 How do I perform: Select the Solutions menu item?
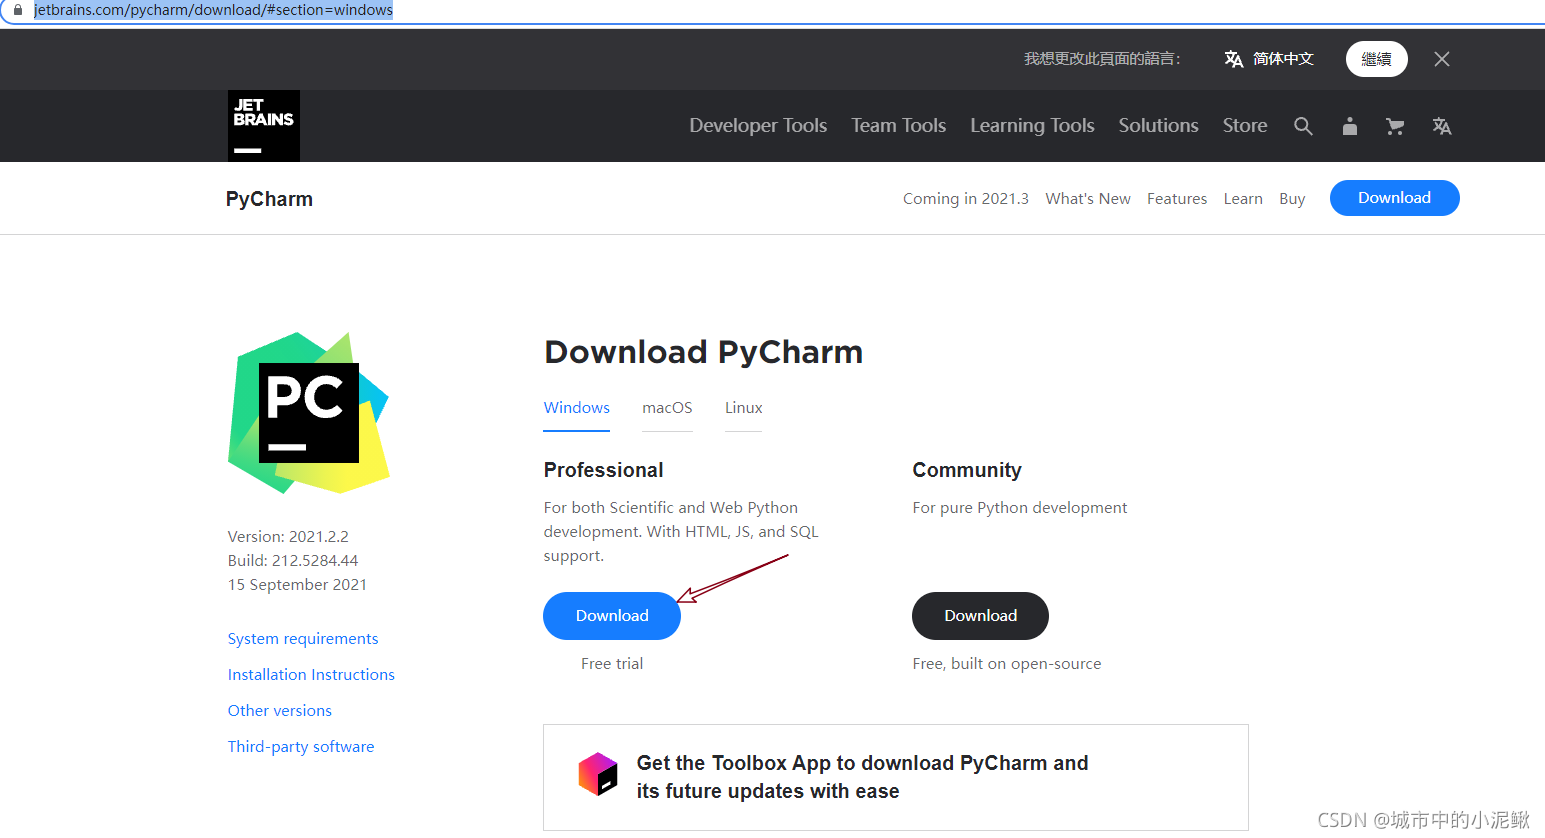click(1157, 126)
